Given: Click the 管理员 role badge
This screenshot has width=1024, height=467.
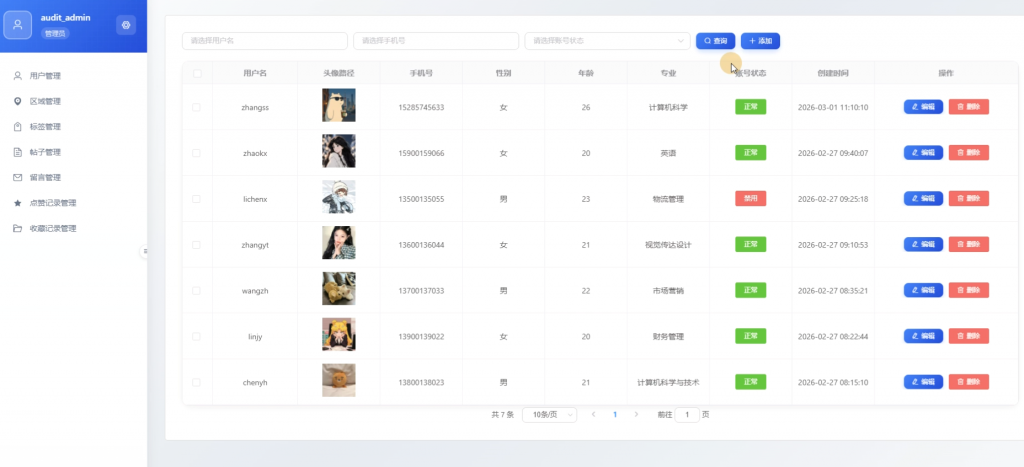Looking at the screenshot, I should click(x=56, y=33).
